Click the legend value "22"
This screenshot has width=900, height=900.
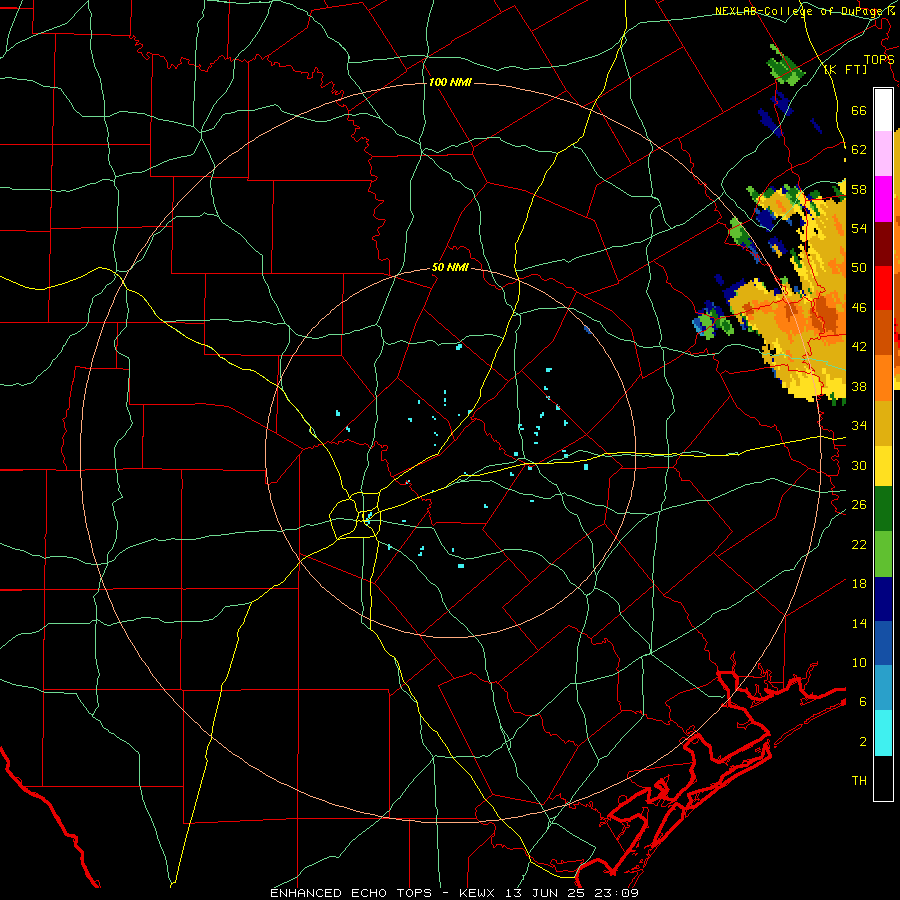[859, 544]
